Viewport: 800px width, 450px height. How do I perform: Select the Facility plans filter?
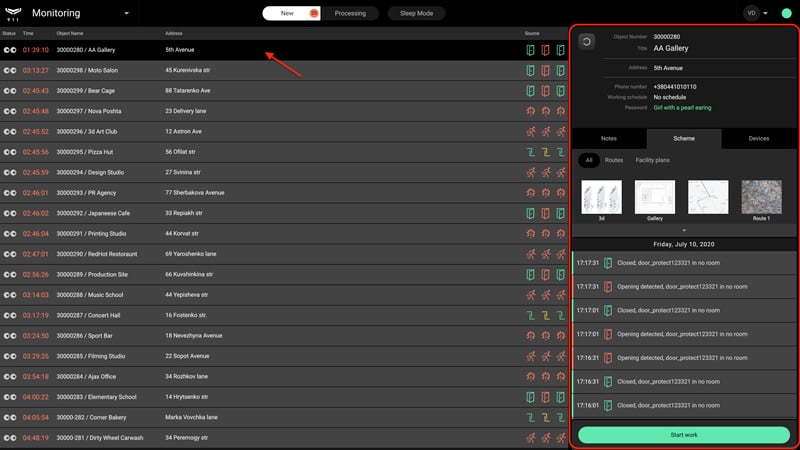pyautogui.click(x=652, y=160)
